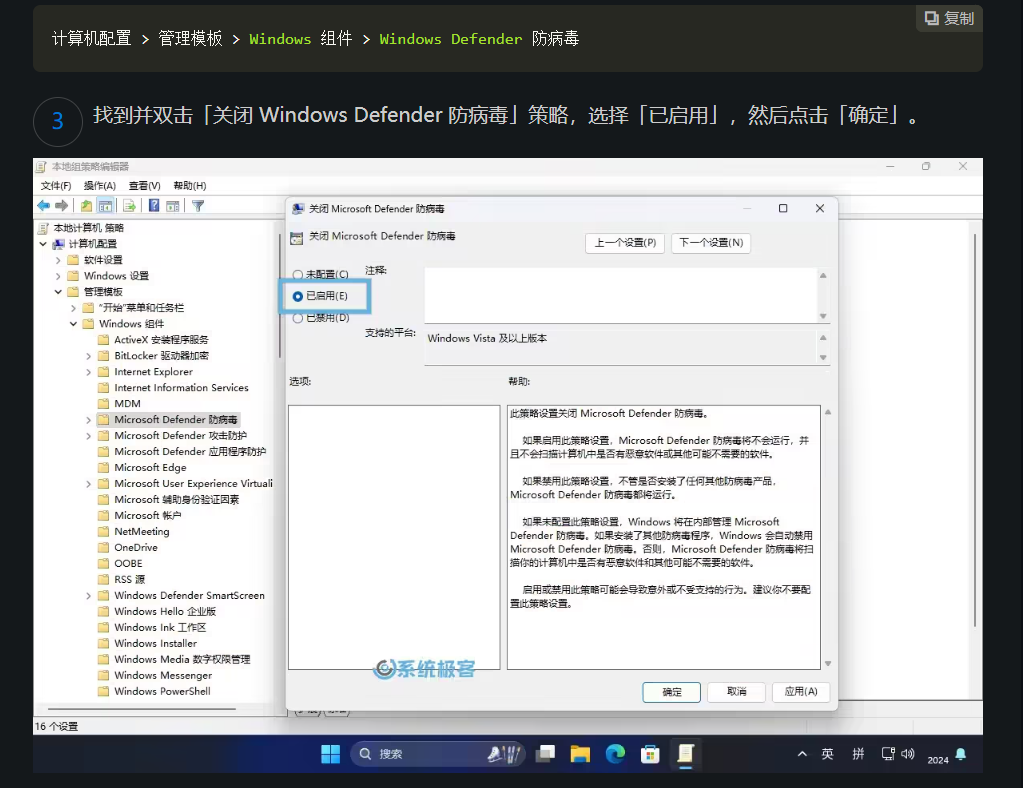Click the Back arrow in the toolbar

[43, 206]
